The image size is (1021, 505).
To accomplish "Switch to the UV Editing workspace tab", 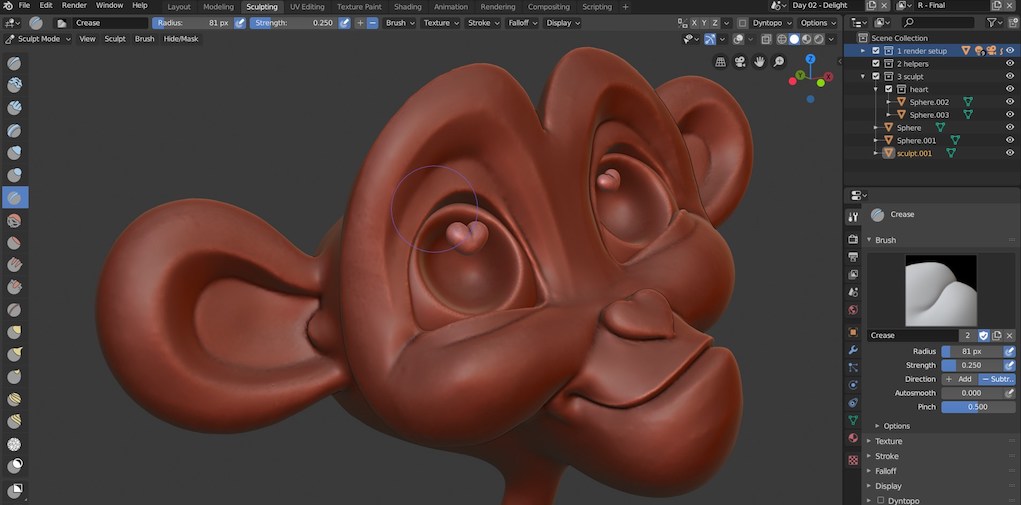I will (x=307, y=6).
